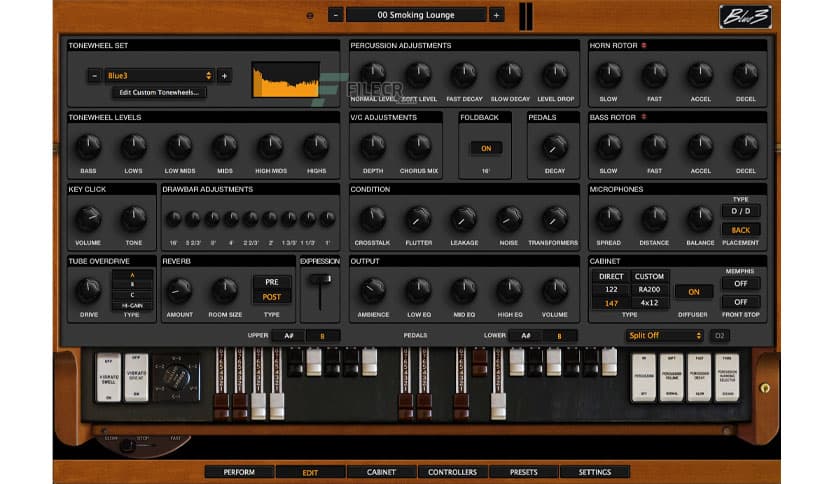Select the Upper A# preset key
The width and height of the screenshot is (836, 484).
(x=288, y=336)
